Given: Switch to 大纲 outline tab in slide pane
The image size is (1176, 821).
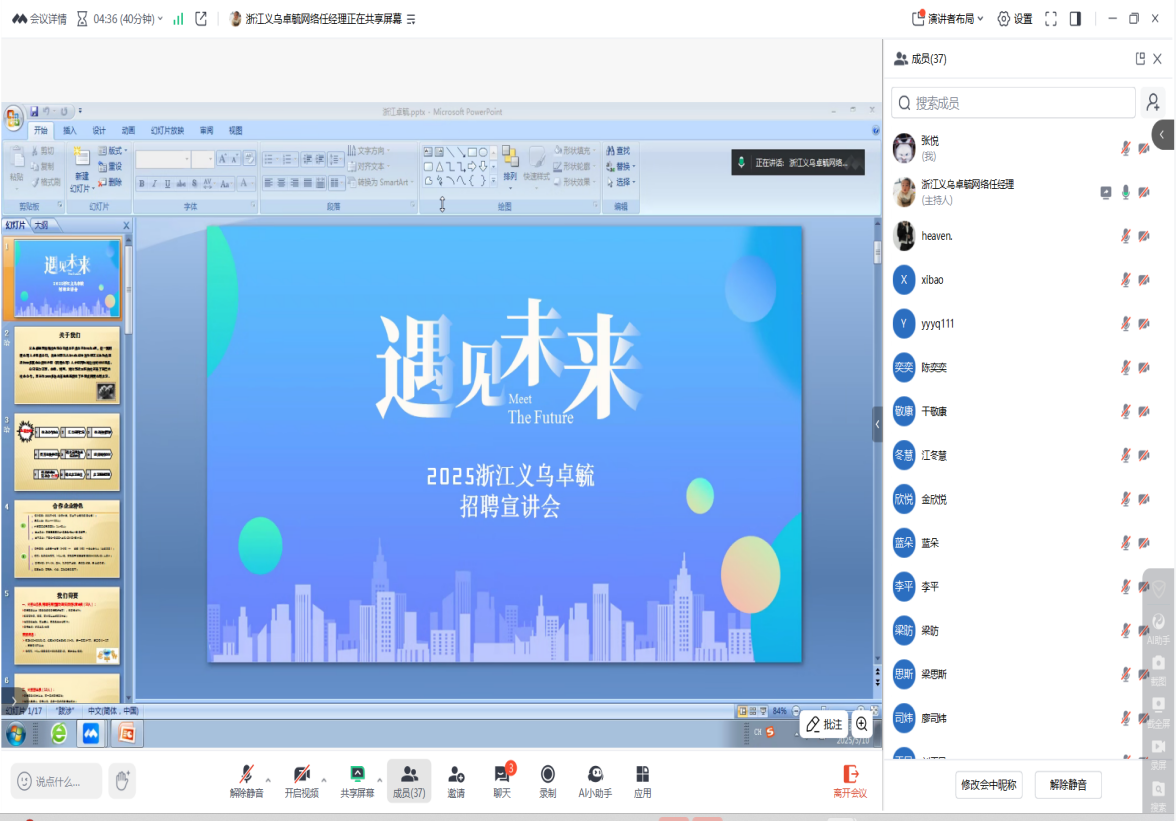Looking at the screenshot, I should tap(42, 225).
